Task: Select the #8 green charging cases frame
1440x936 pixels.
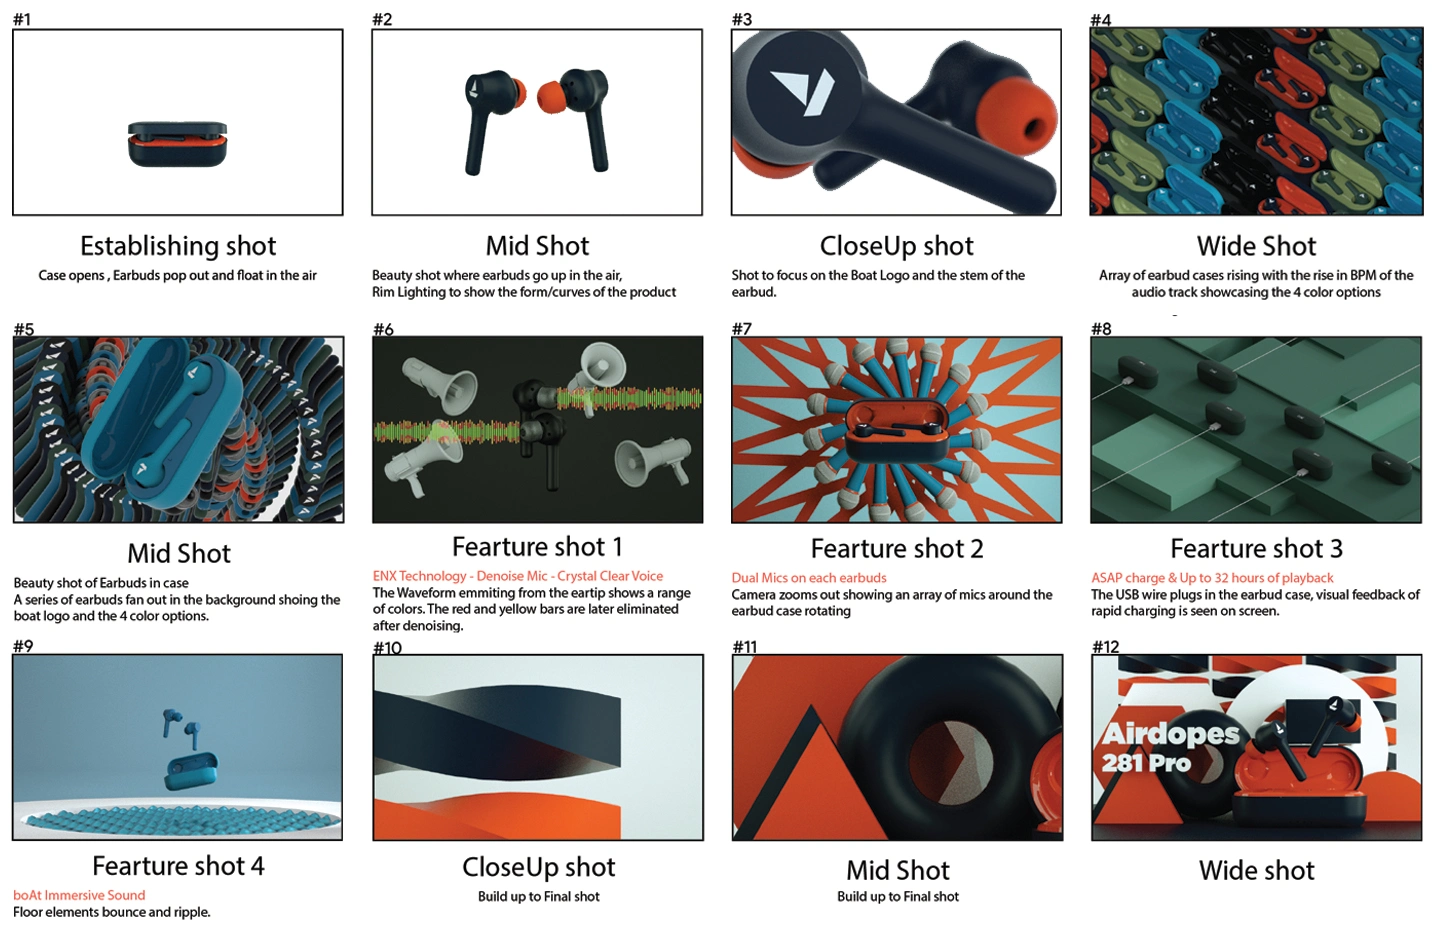Action: tap(1256, 429)
